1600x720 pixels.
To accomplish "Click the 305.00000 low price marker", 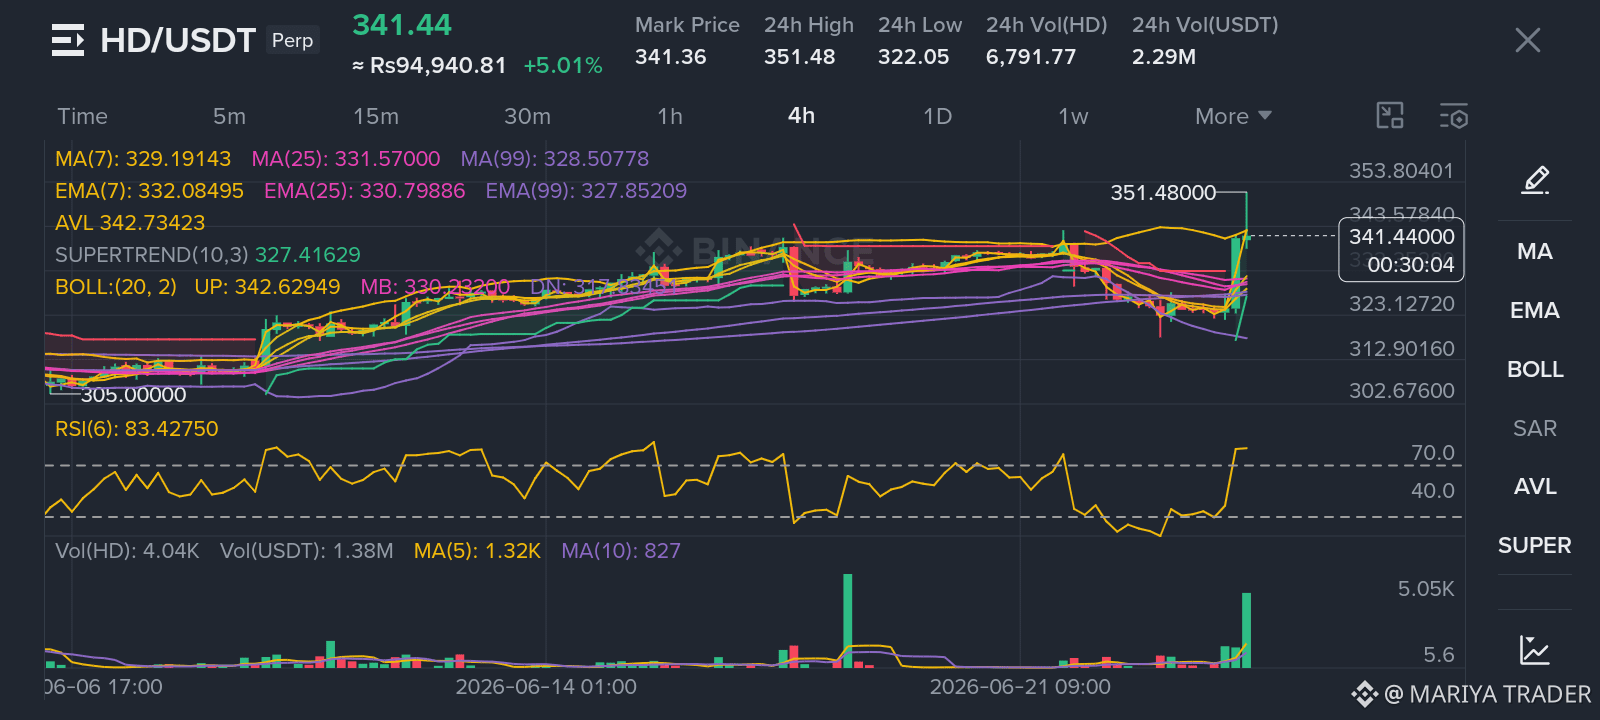I will (x=133, y=395).
